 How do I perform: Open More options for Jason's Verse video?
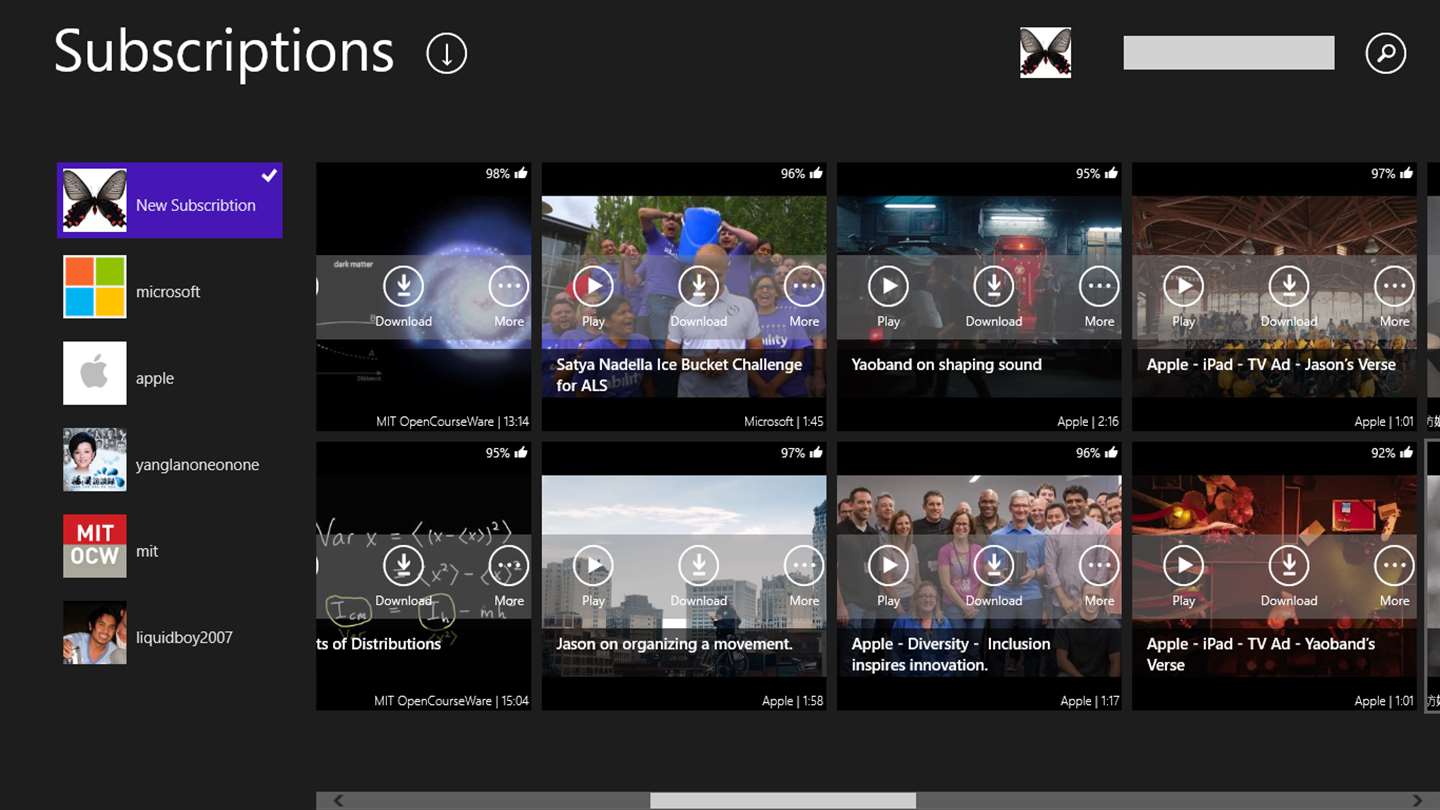[x=1394, y=287]
